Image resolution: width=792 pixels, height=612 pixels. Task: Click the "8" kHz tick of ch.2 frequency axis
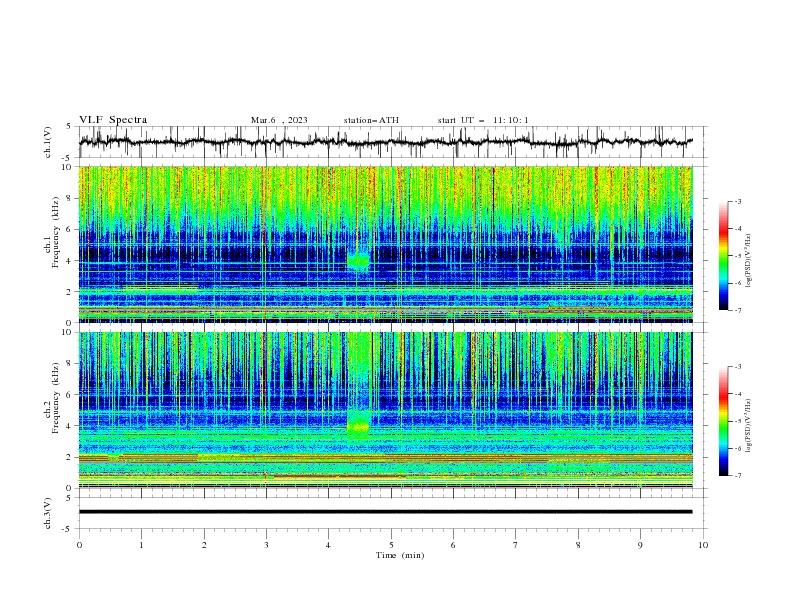(70, 364)
